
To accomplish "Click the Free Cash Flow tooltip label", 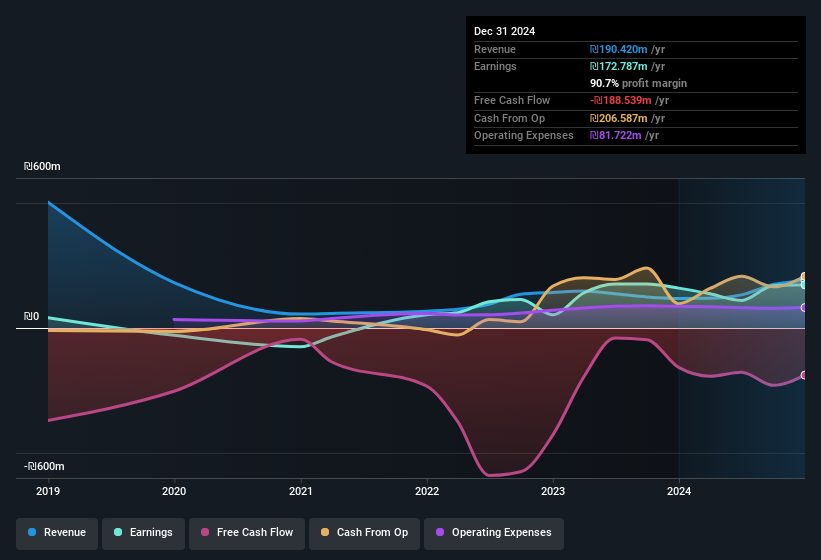I will (x=512, y=100).
